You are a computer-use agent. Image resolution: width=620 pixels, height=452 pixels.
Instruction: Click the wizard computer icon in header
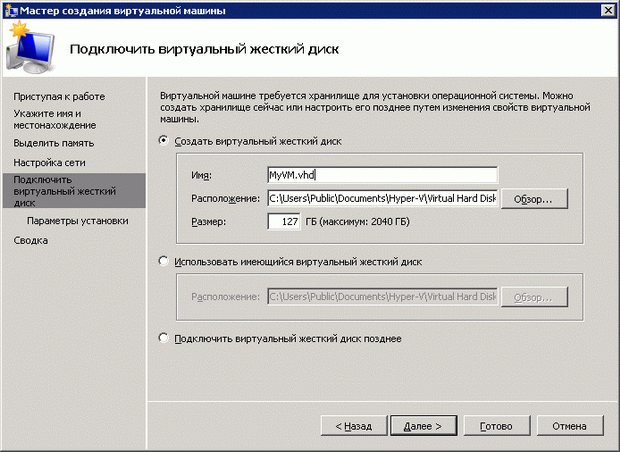pyautogui.click(x=29, y=46)
